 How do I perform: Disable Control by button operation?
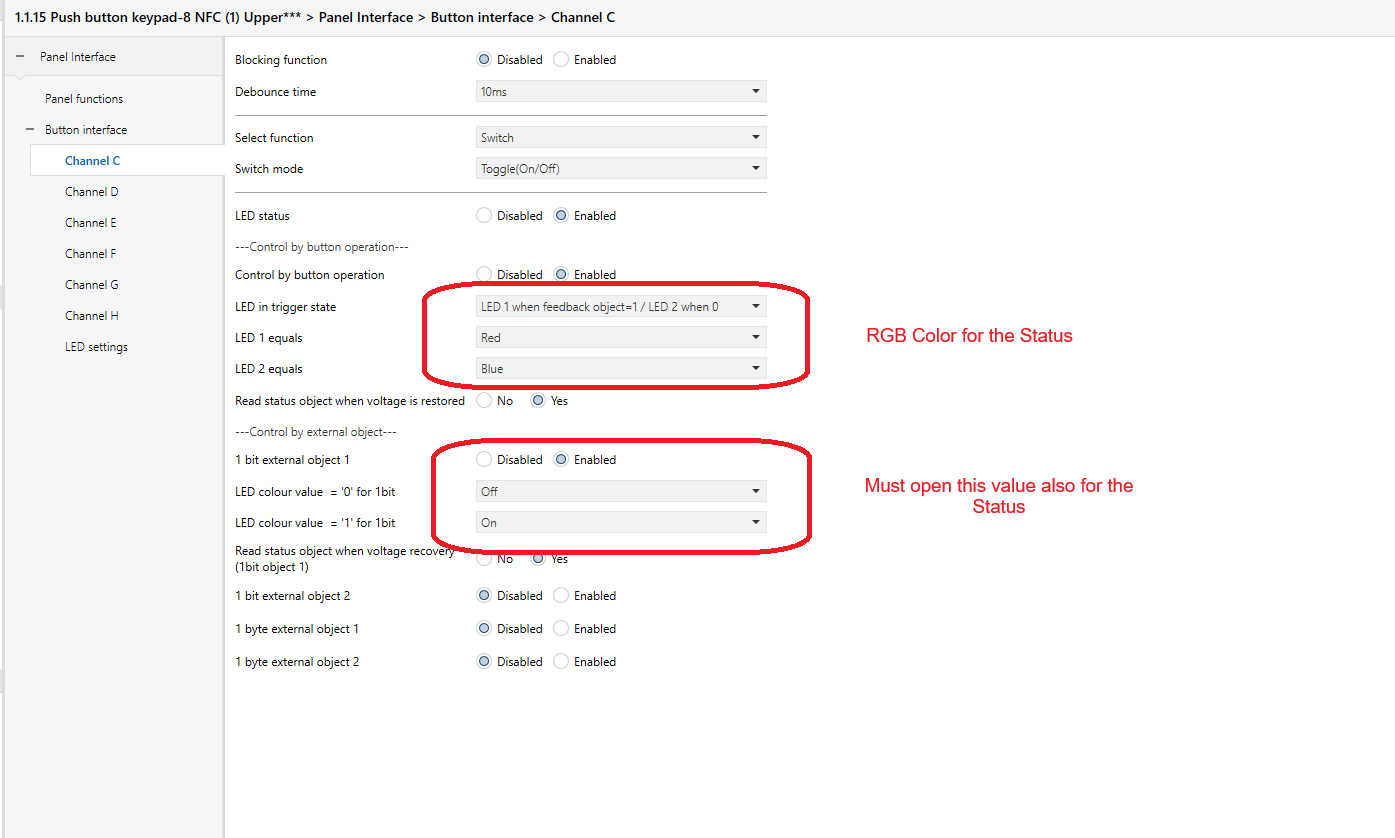click(x=485, y=274)
